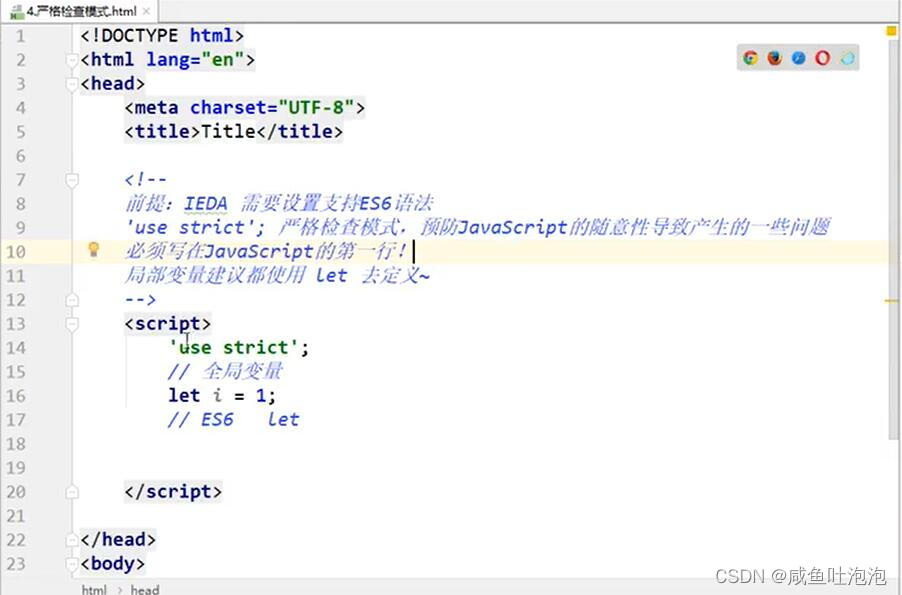The image size is (902, 595).
Task: Fold the comment end marker at line 12
Action: coord(72,300)
